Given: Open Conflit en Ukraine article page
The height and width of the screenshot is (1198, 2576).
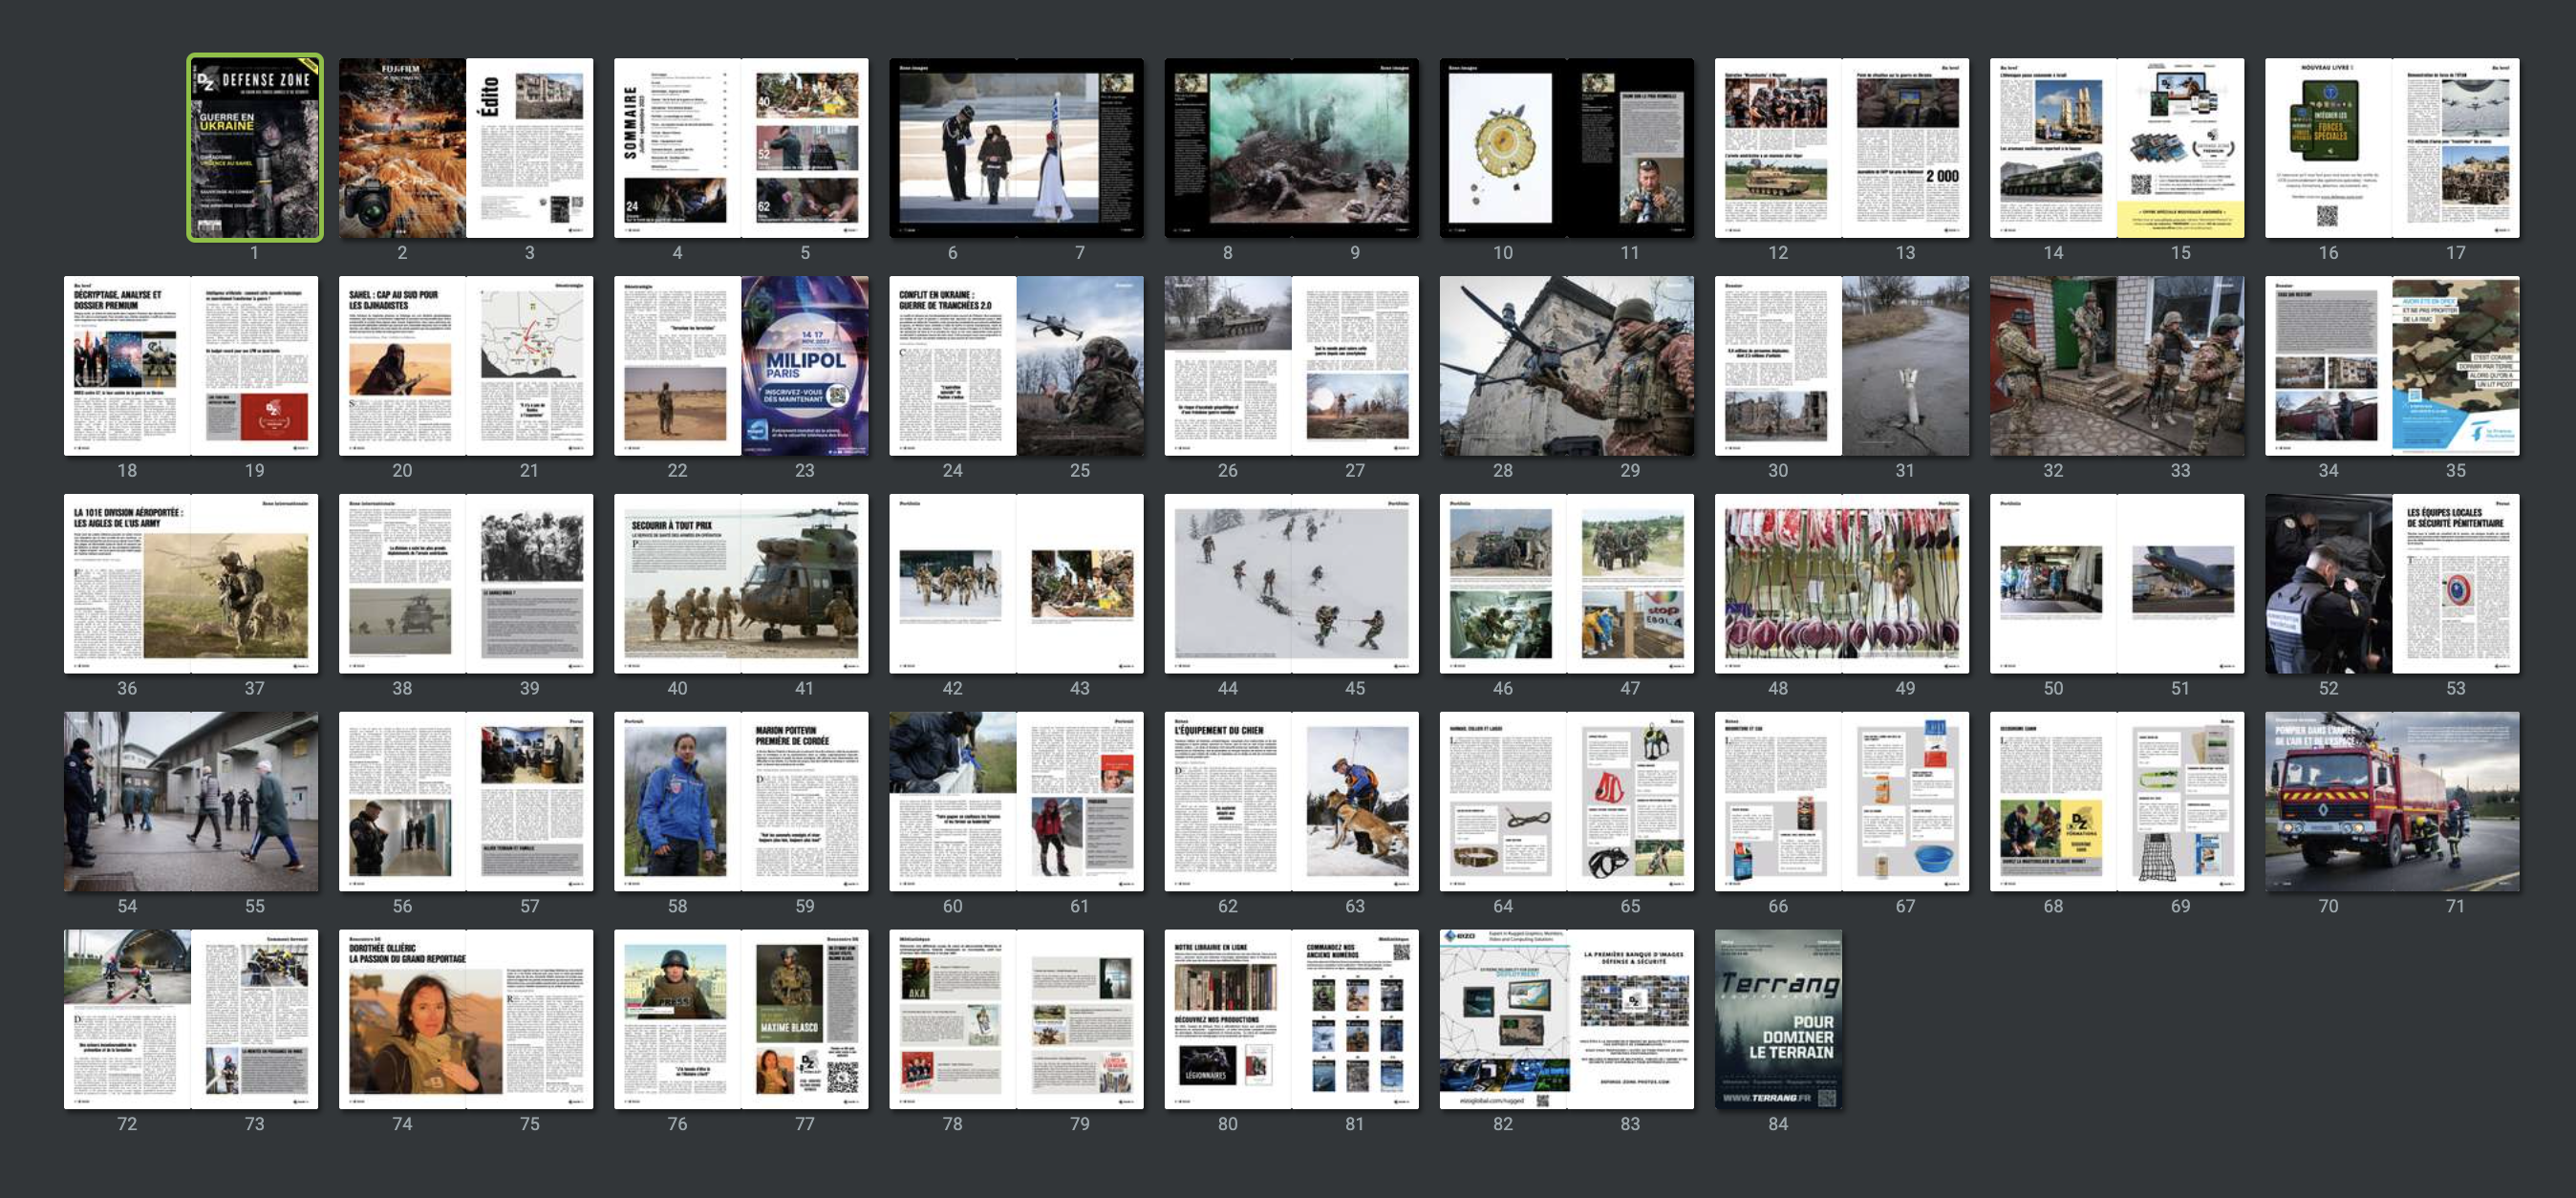Looking at the screenshot, I should click(x=952, y=365).
